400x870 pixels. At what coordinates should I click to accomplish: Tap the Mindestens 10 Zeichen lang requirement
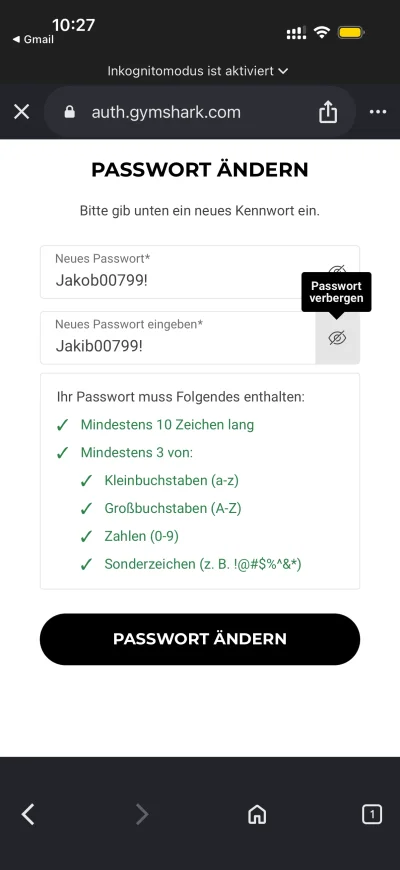(x=167, y=425)
